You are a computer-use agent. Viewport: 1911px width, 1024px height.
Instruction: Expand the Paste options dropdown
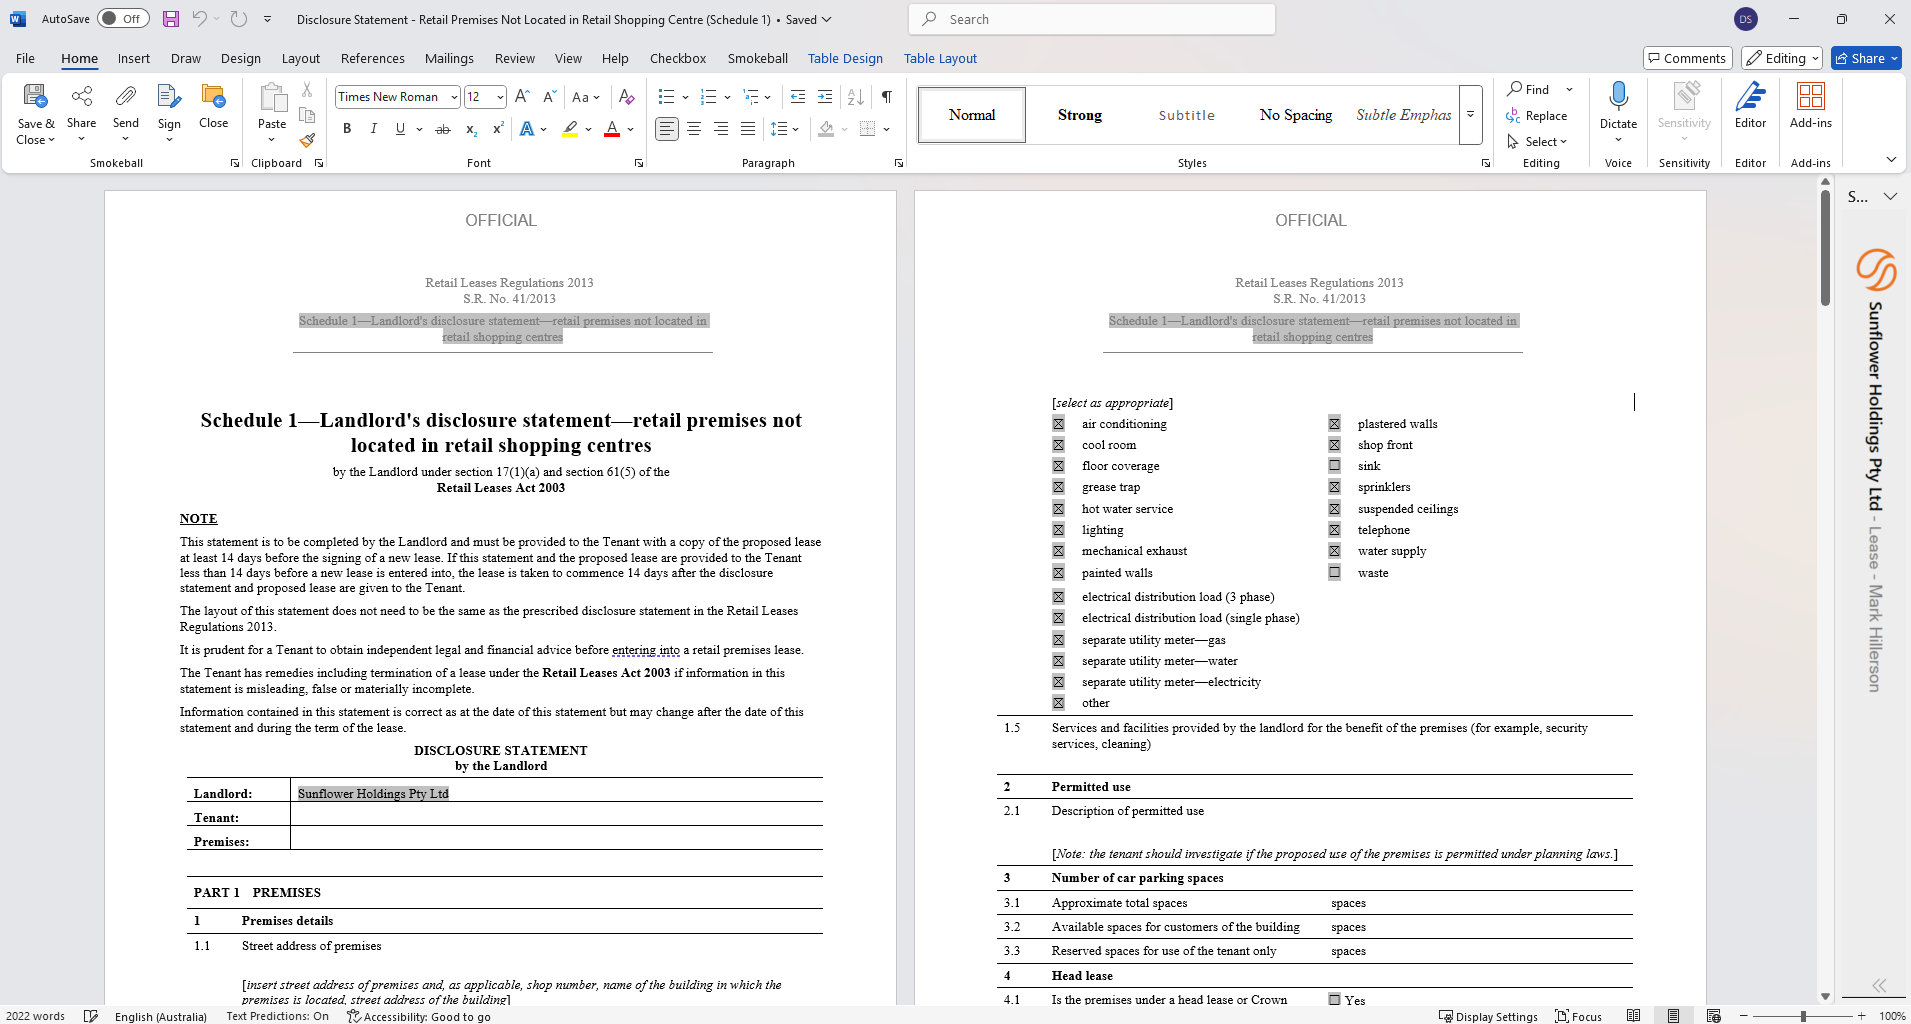272,140
